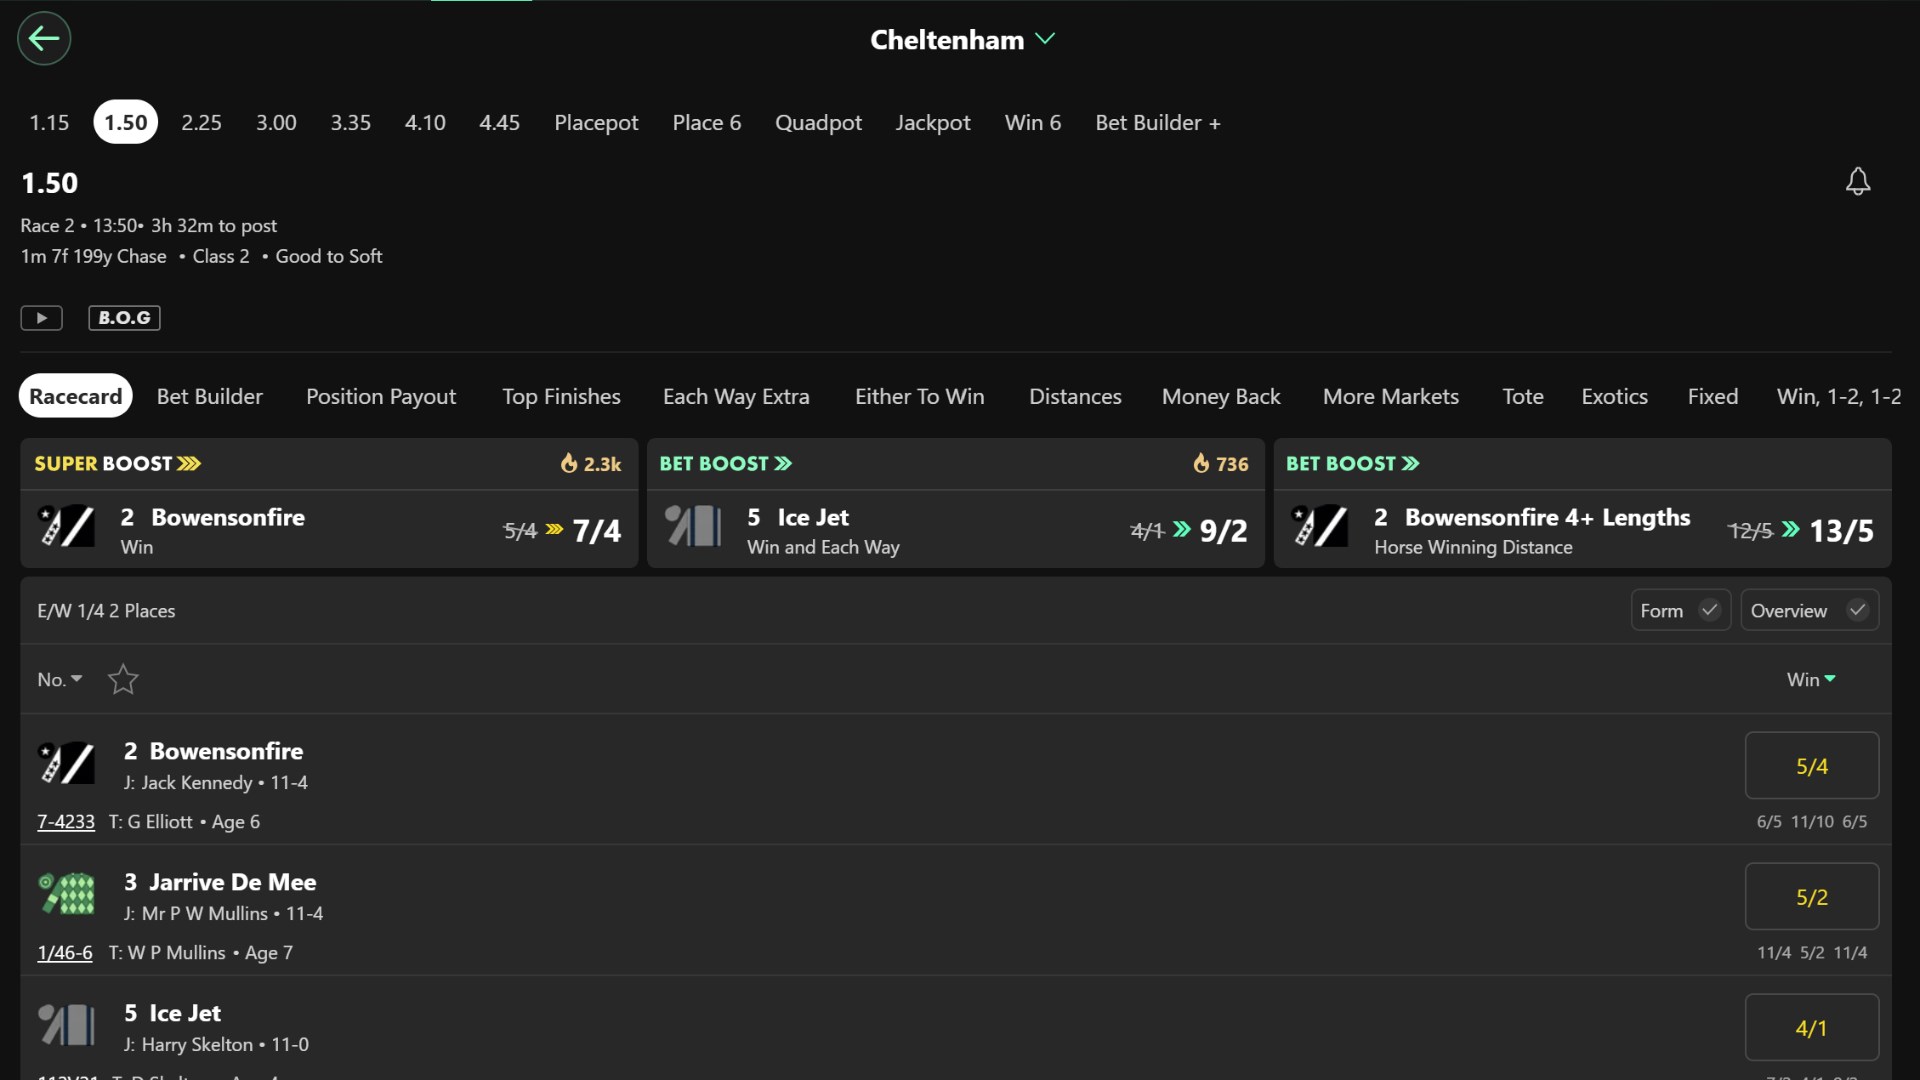The height and width of the screenshot is (1080, 1920).
Task: Select the 2.25 race time
Action: 201,122
